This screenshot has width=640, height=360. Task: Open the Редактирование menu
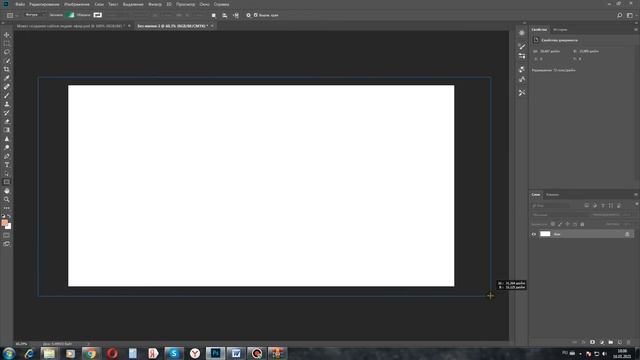tap(44, 4)
